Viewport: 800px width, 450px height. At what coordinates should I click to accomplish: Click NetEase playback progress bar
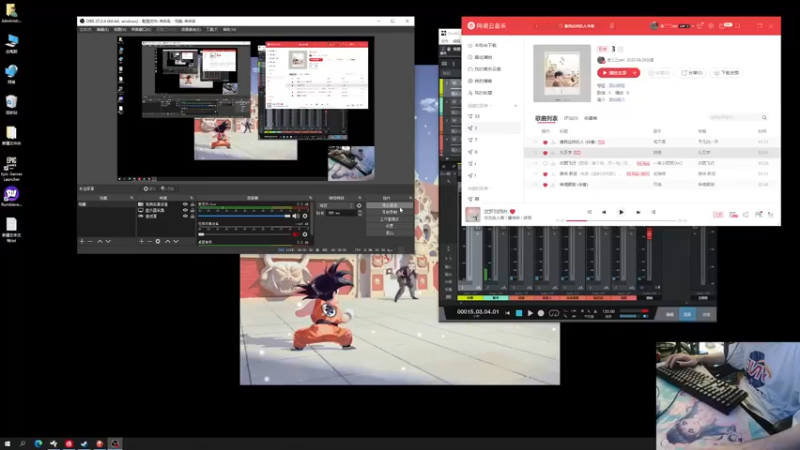pyautogui.click(x=621, y=220)
